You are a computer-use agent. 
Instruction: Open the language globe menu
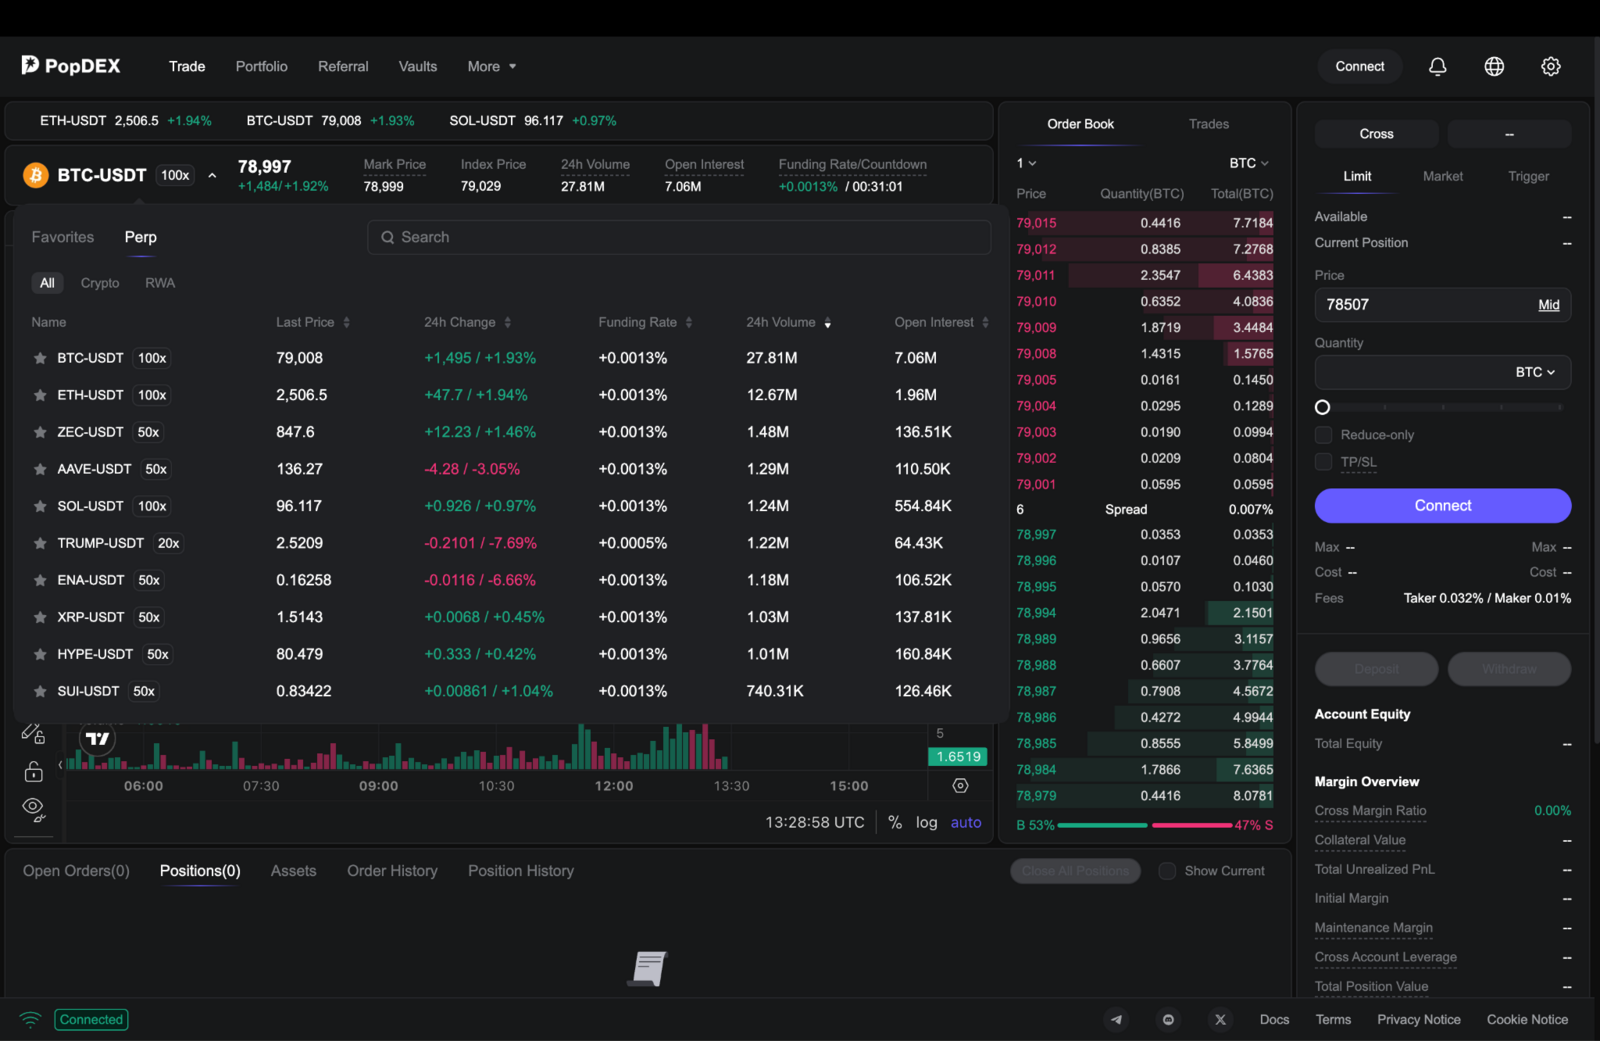tap(1494, 66)
